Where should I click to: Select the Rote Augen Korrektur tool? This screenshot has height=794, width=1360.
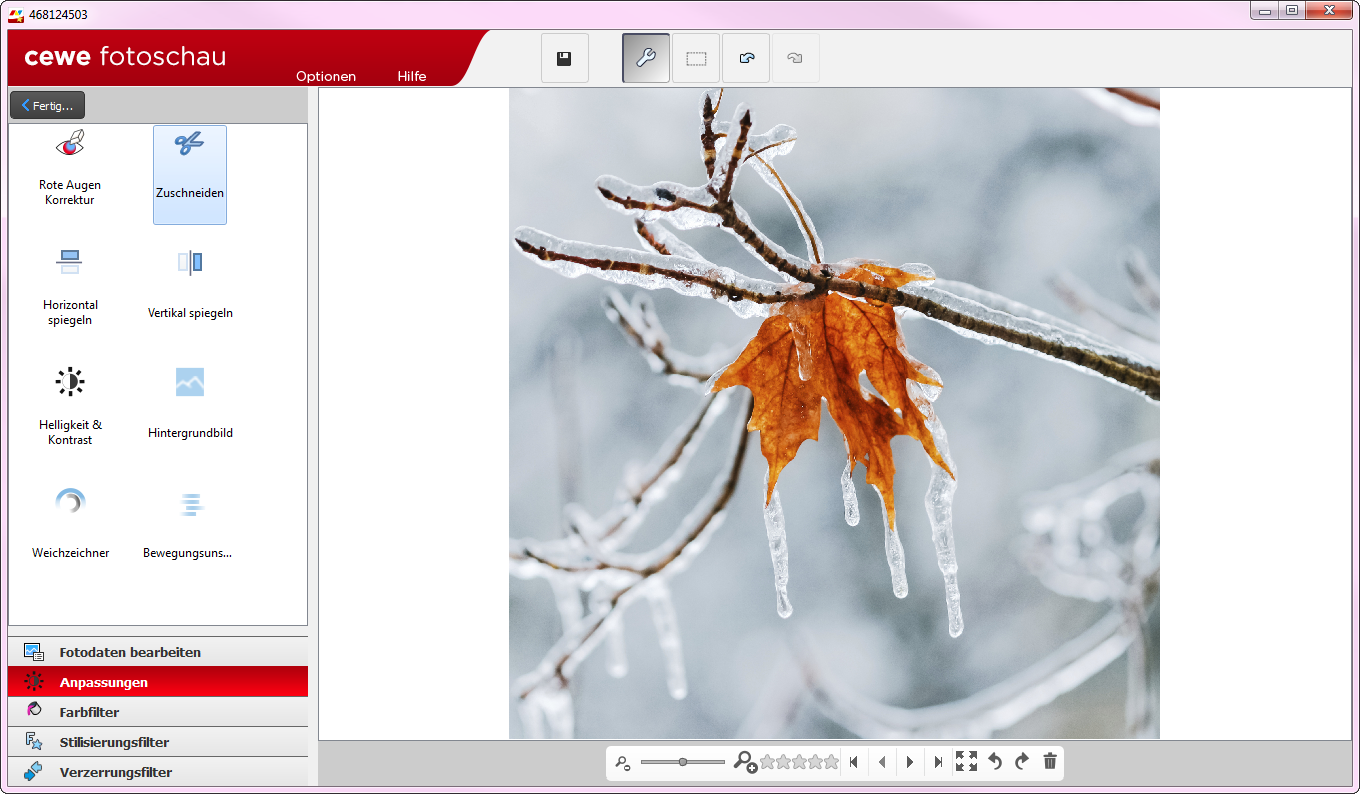70,167
